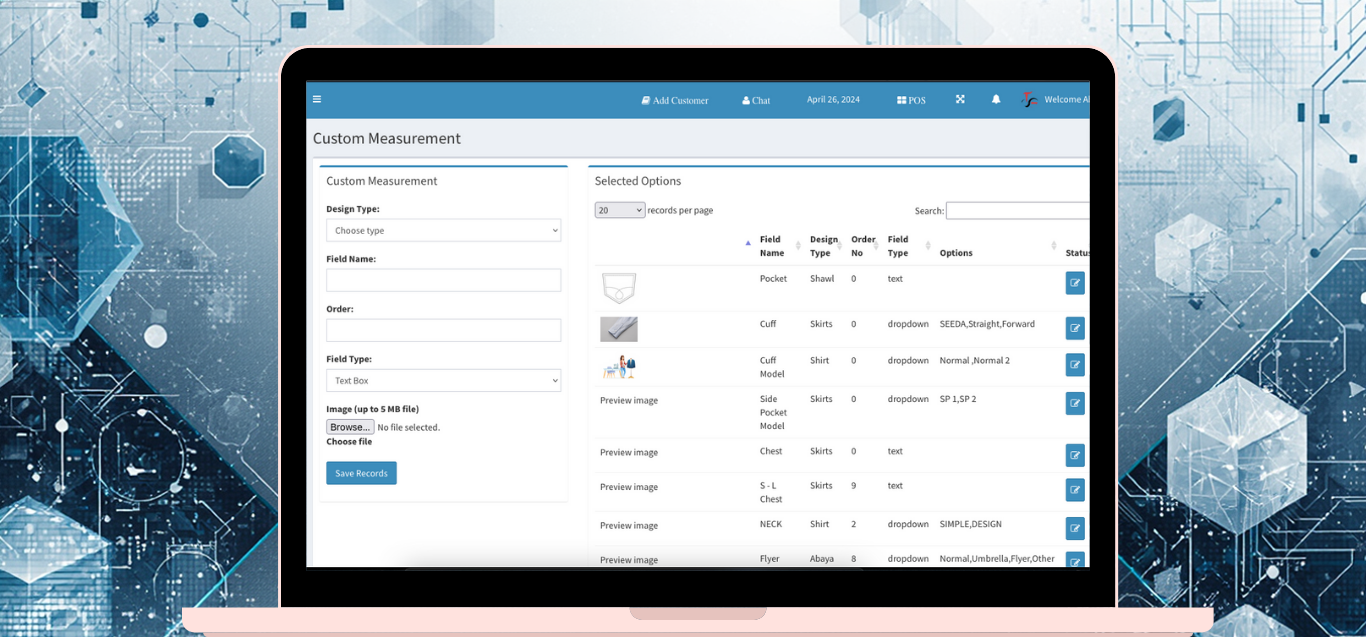This screenshot has width=1366, height=637.
Task: Click inside the Search input field
Action: [1017, 210]
